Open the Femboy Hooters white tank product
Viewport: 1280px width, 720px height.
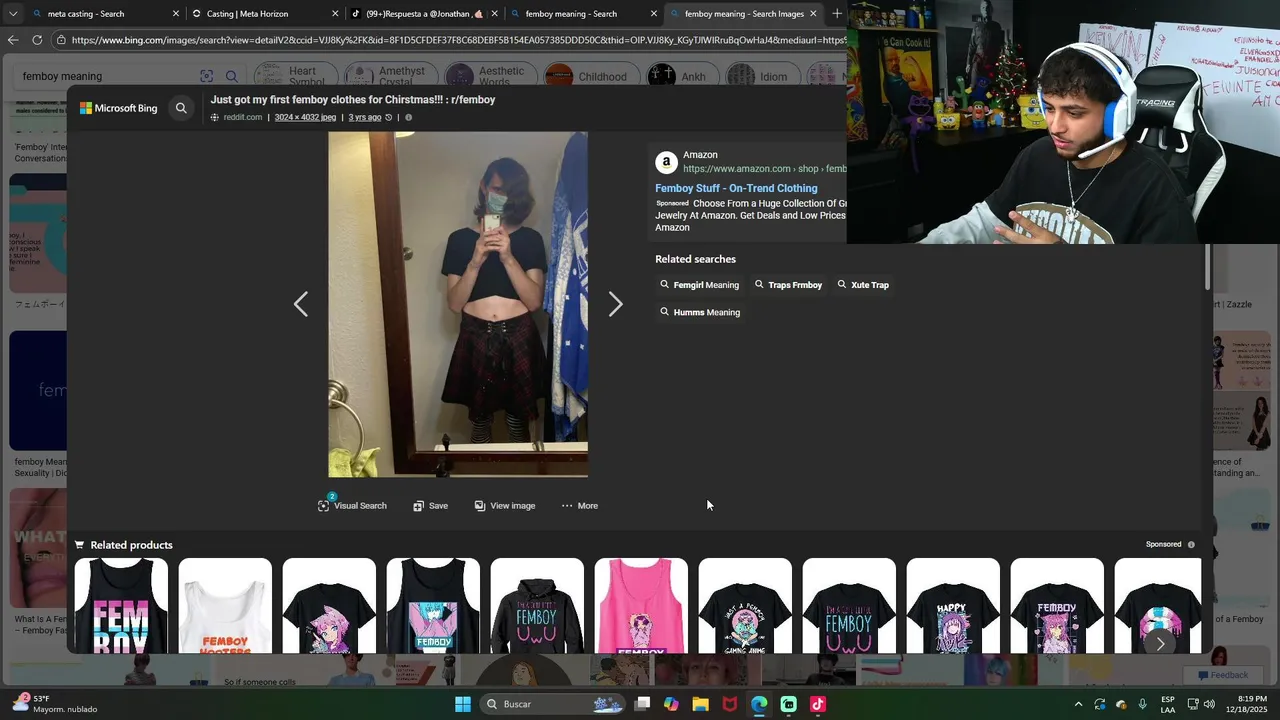[225, 606]
